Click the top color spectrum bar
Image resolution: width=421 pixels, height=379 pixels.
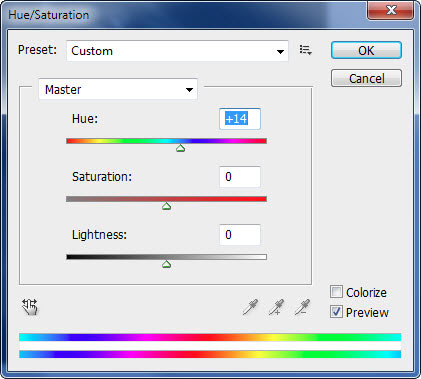pyautogui.click(x=210, y=337)
